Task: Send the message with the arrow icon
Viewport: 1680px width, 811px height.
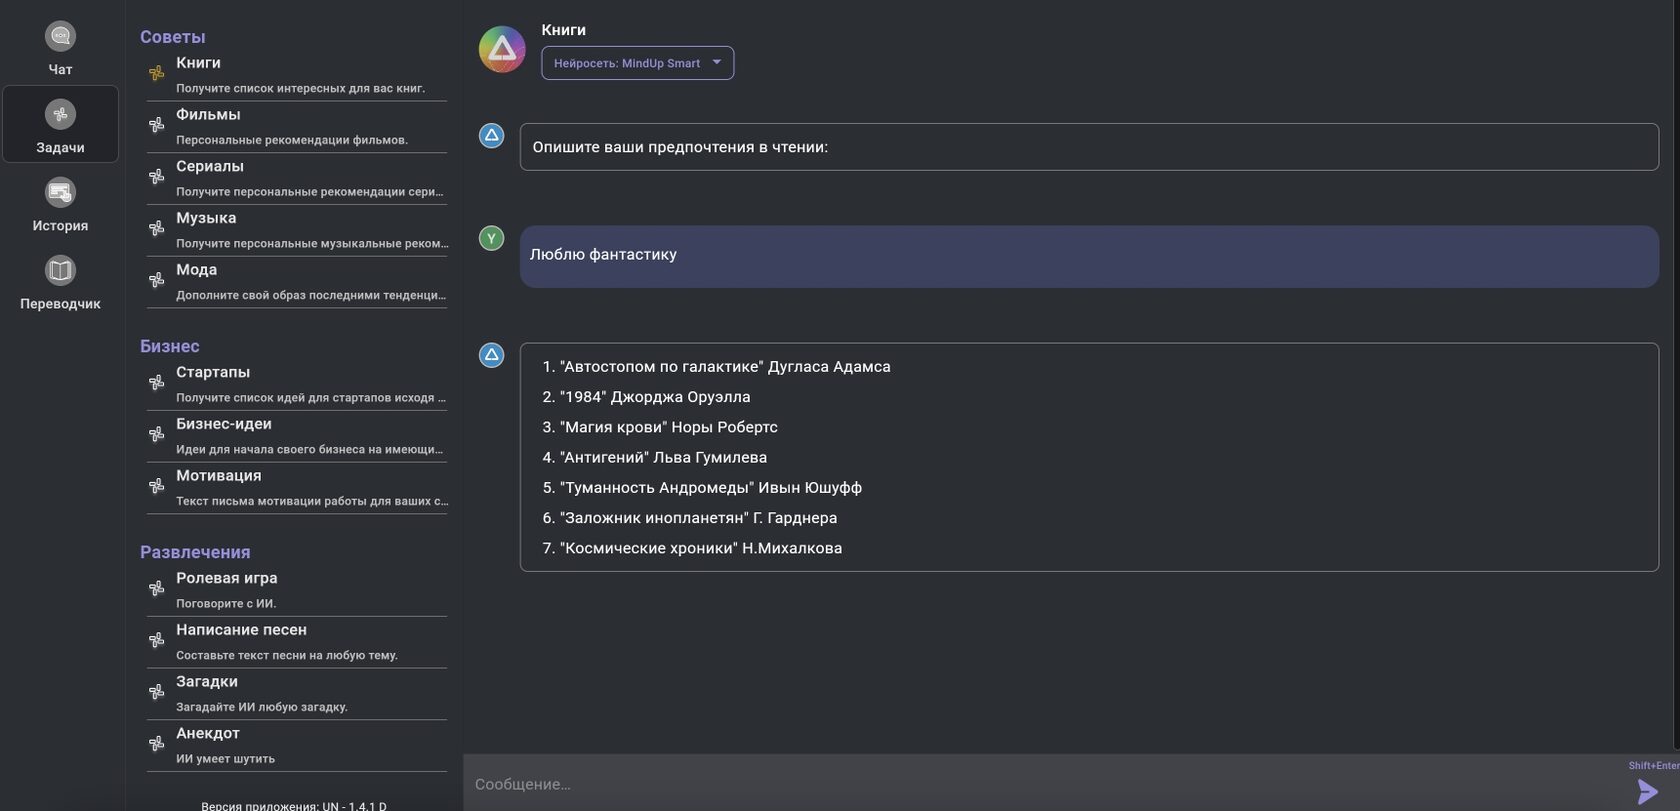Action: (x=1648, y=792)
